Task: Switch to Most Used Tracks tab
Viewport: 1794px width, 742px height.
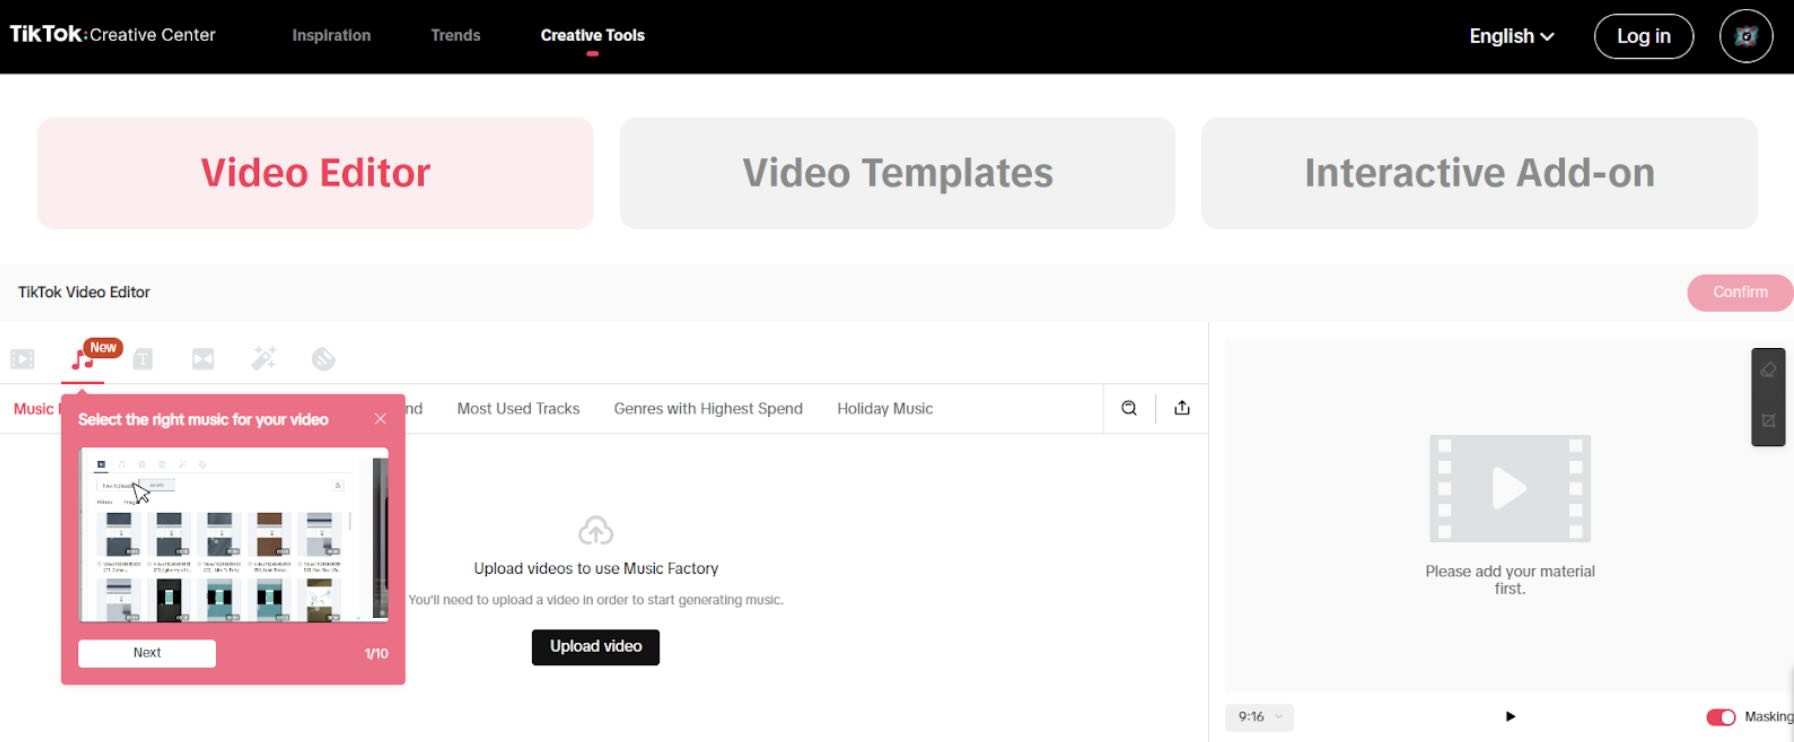Action: tap(518, 409)
